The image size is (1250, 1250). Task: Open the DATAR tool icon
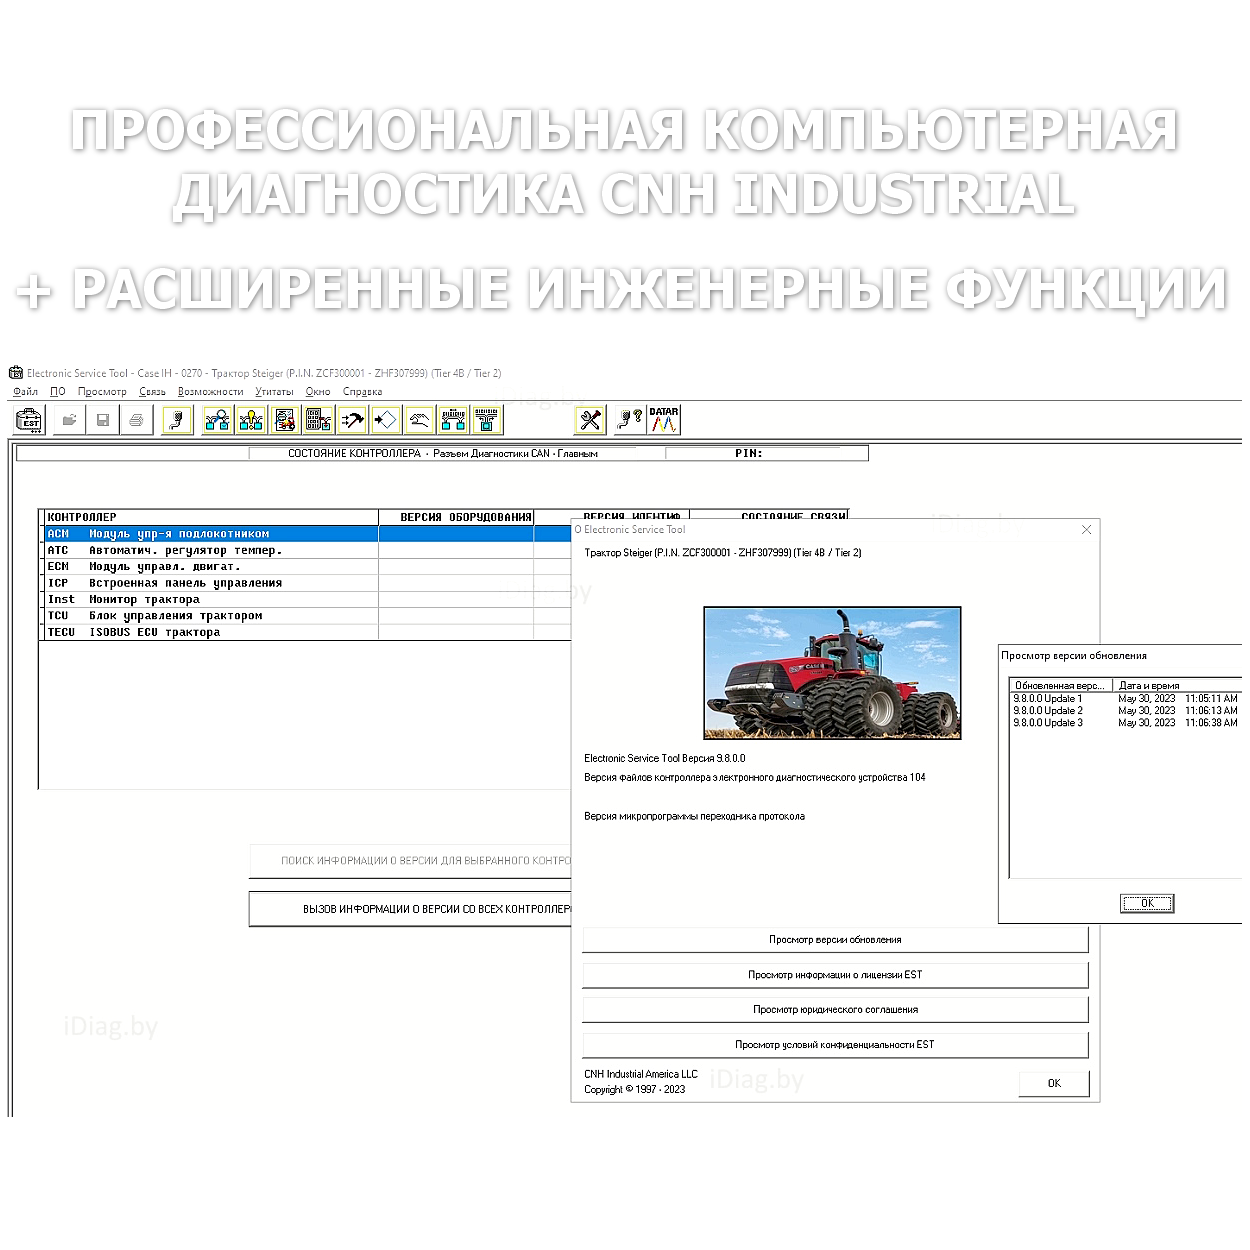point(664,420)
